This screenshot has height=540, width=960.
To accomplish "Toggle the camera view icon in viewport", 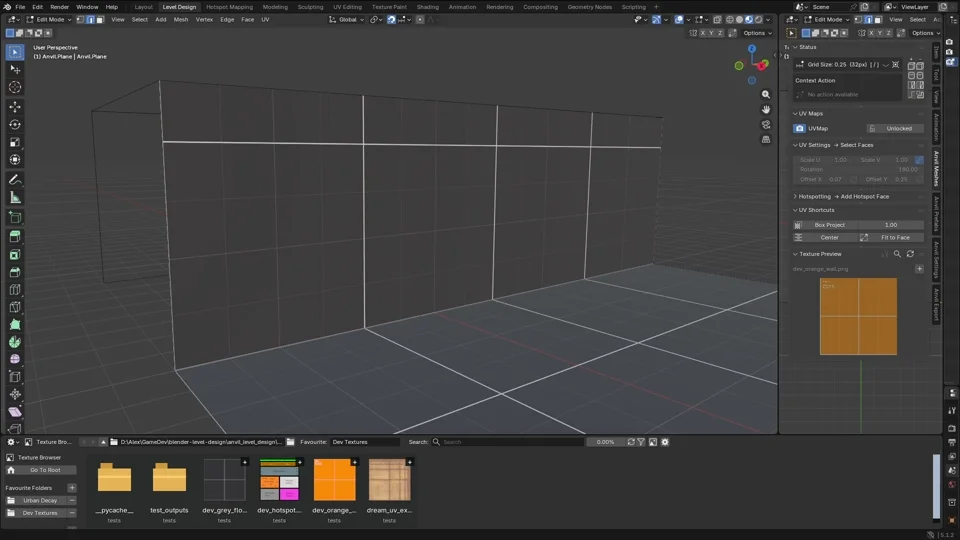I will click(765, 124).
